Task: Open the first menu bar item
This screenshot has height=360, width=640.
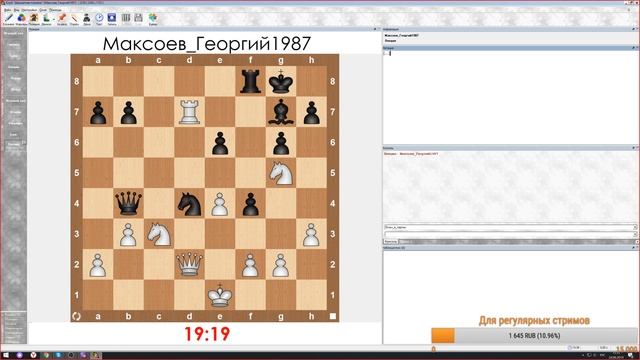Action: pyautogui.click(x=7, y=10)
